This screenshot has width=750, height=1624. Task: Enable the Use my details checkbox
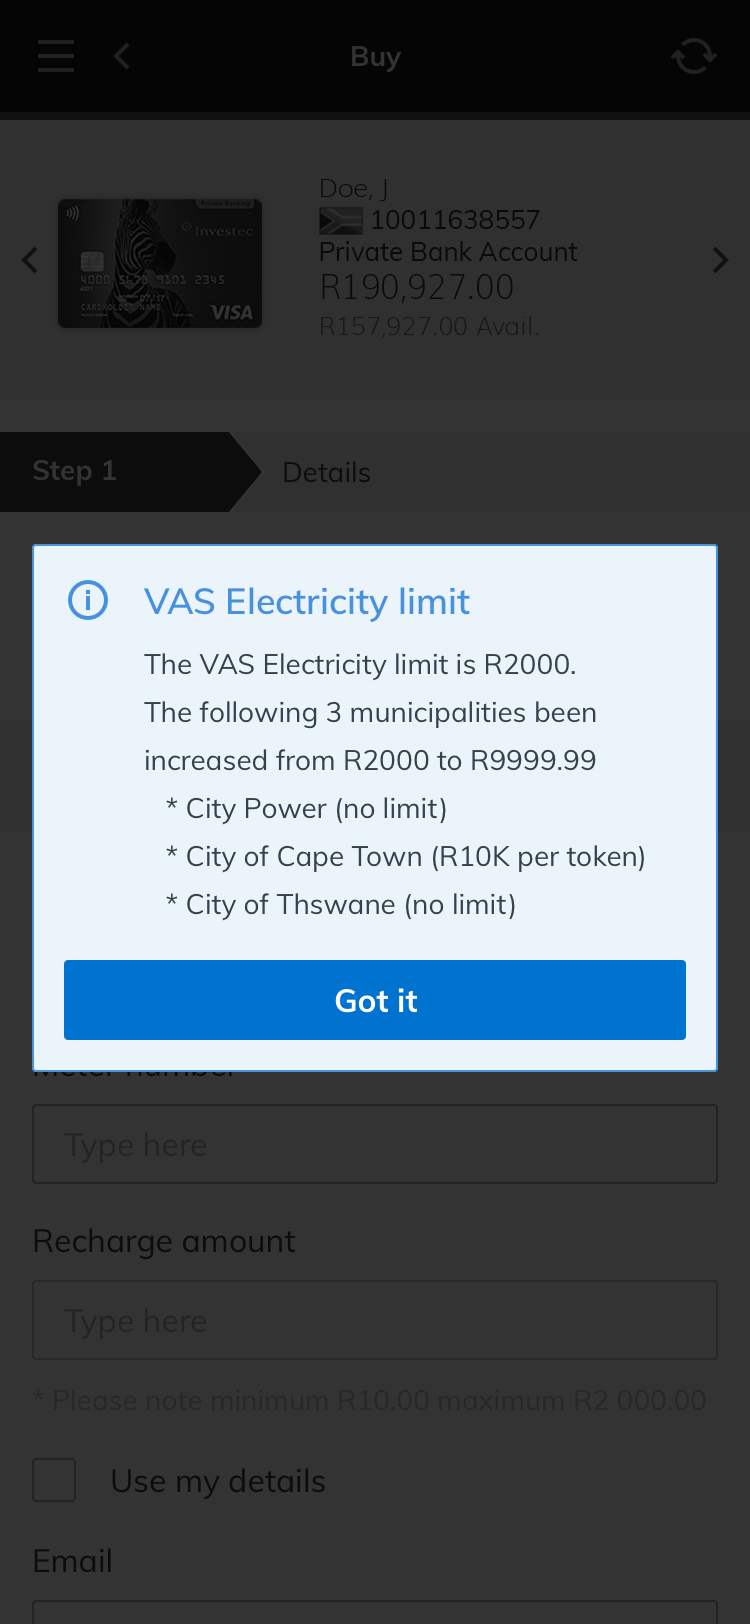(x=54, y=1480)
